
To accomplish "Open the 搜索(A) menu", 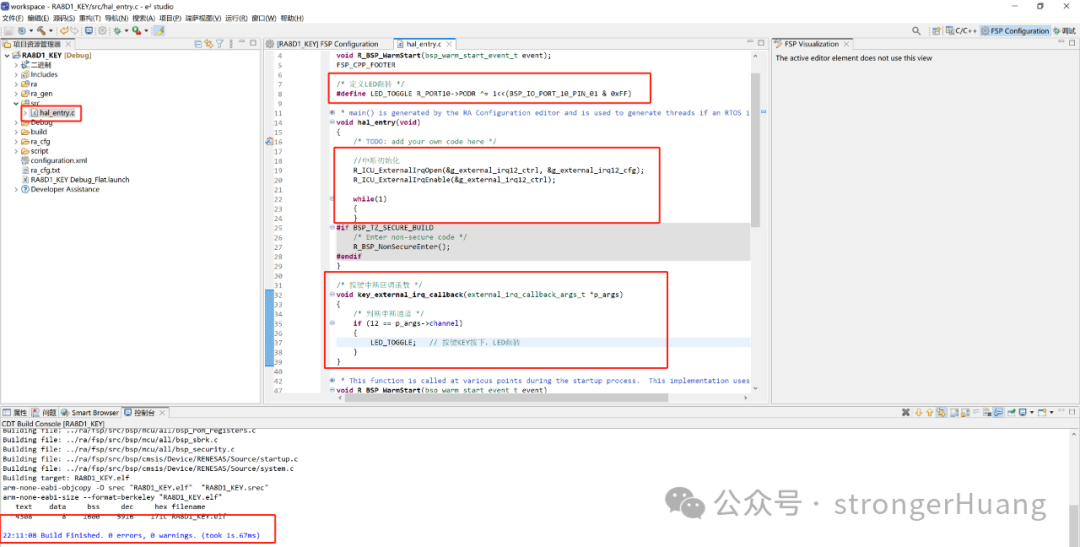I will click(x=143, y=18).
